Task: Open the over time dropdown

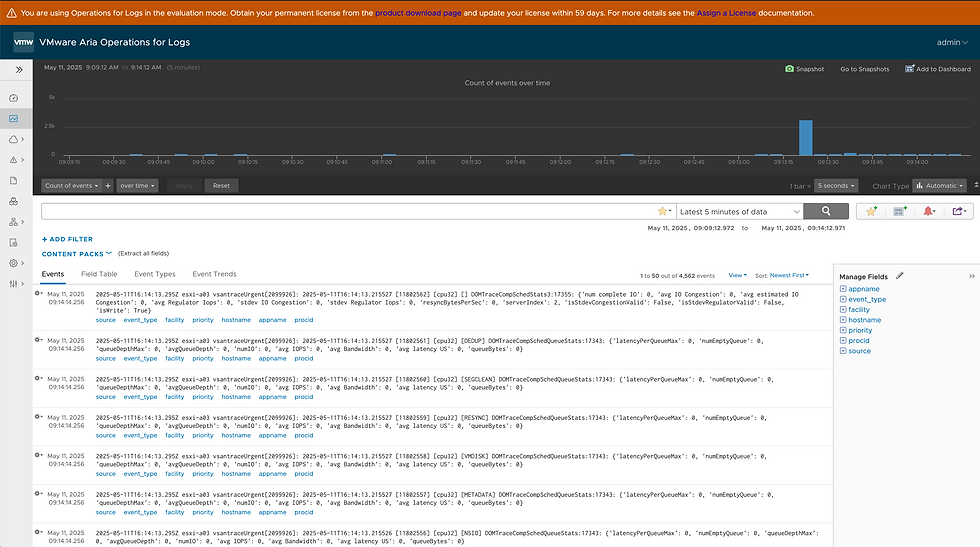Action: click(x=138, y=186)
